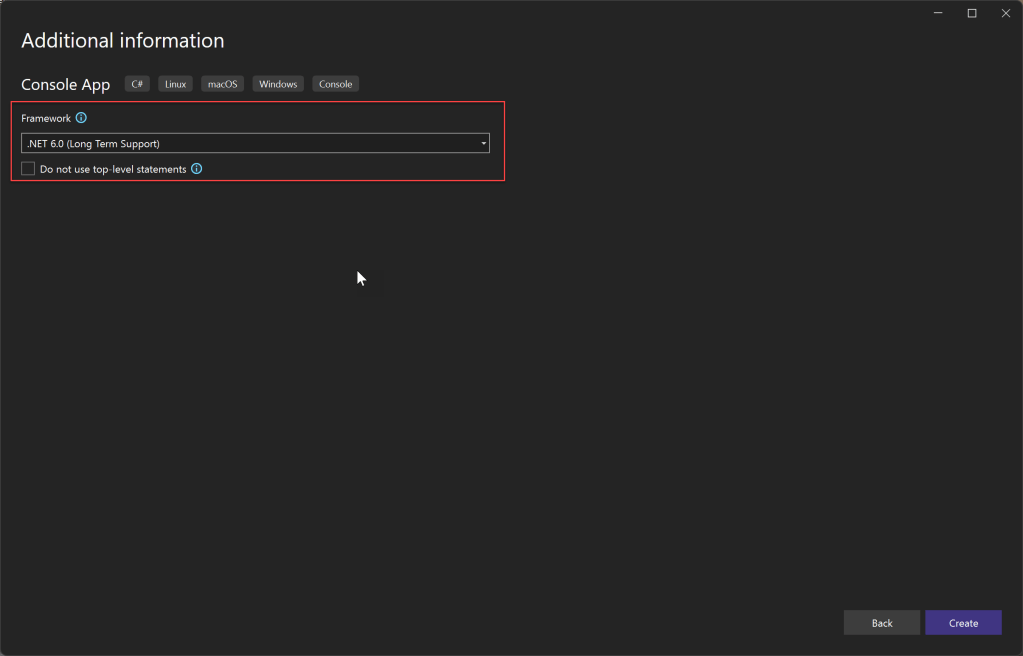Select the macOS platform tag

click(222, 84)
